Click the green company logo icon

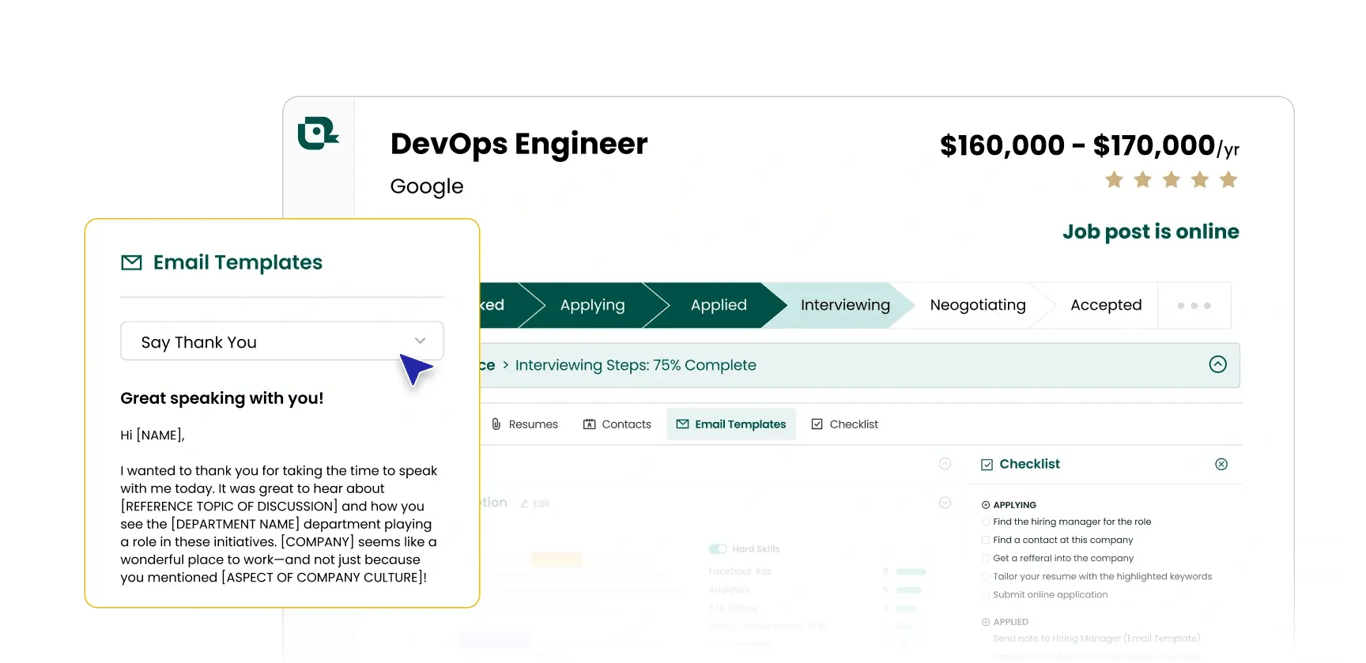[318, 133]
